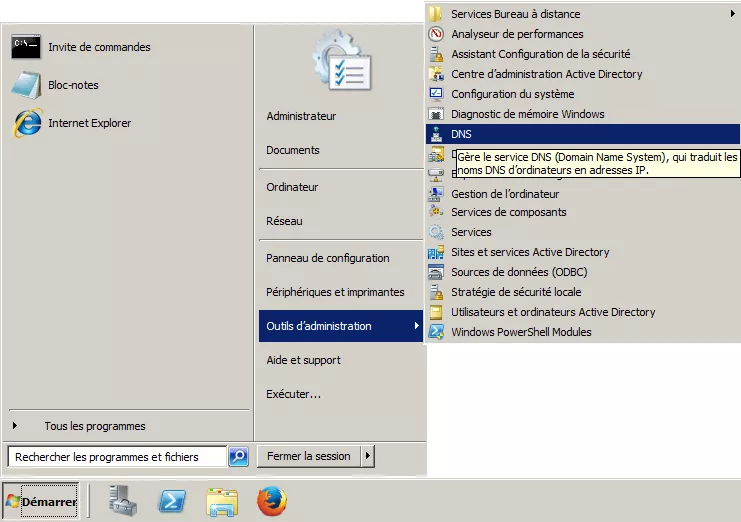The height and width of the screenshot is (522, 741).
Task: Click 'Internet Explorer' label
Action: click(x=89, y=123)
